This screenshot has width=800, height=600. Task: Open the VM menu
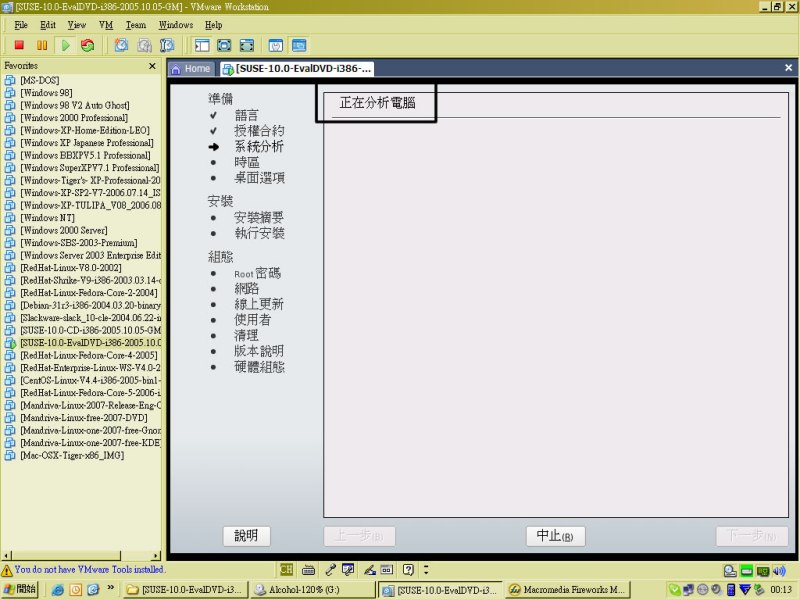coord(106,25)
